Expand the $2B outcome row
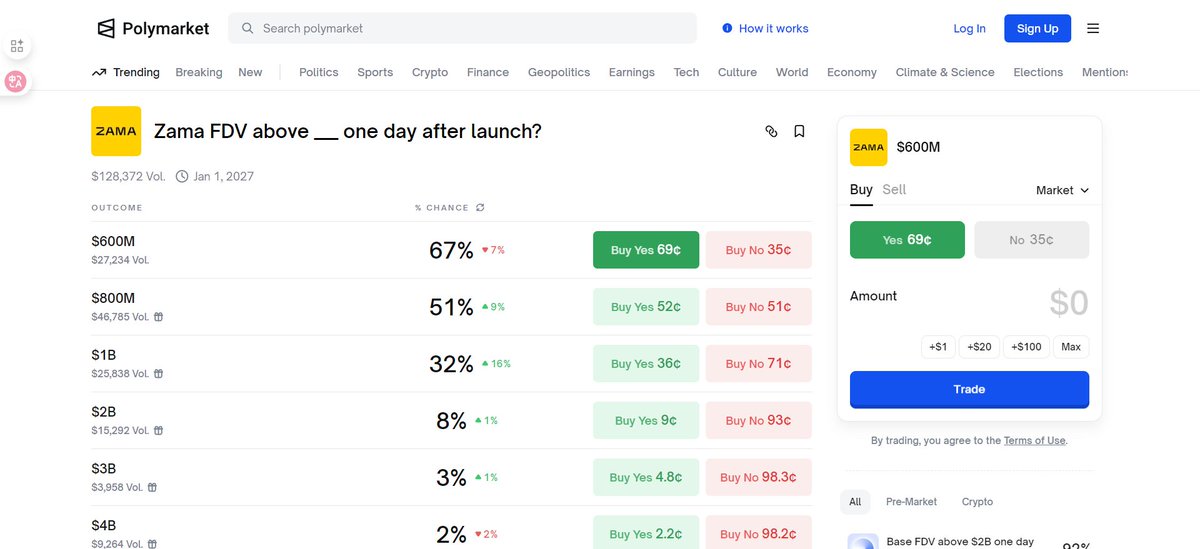The height and width of the screenshot is (549, 1200). click(250, 421)
